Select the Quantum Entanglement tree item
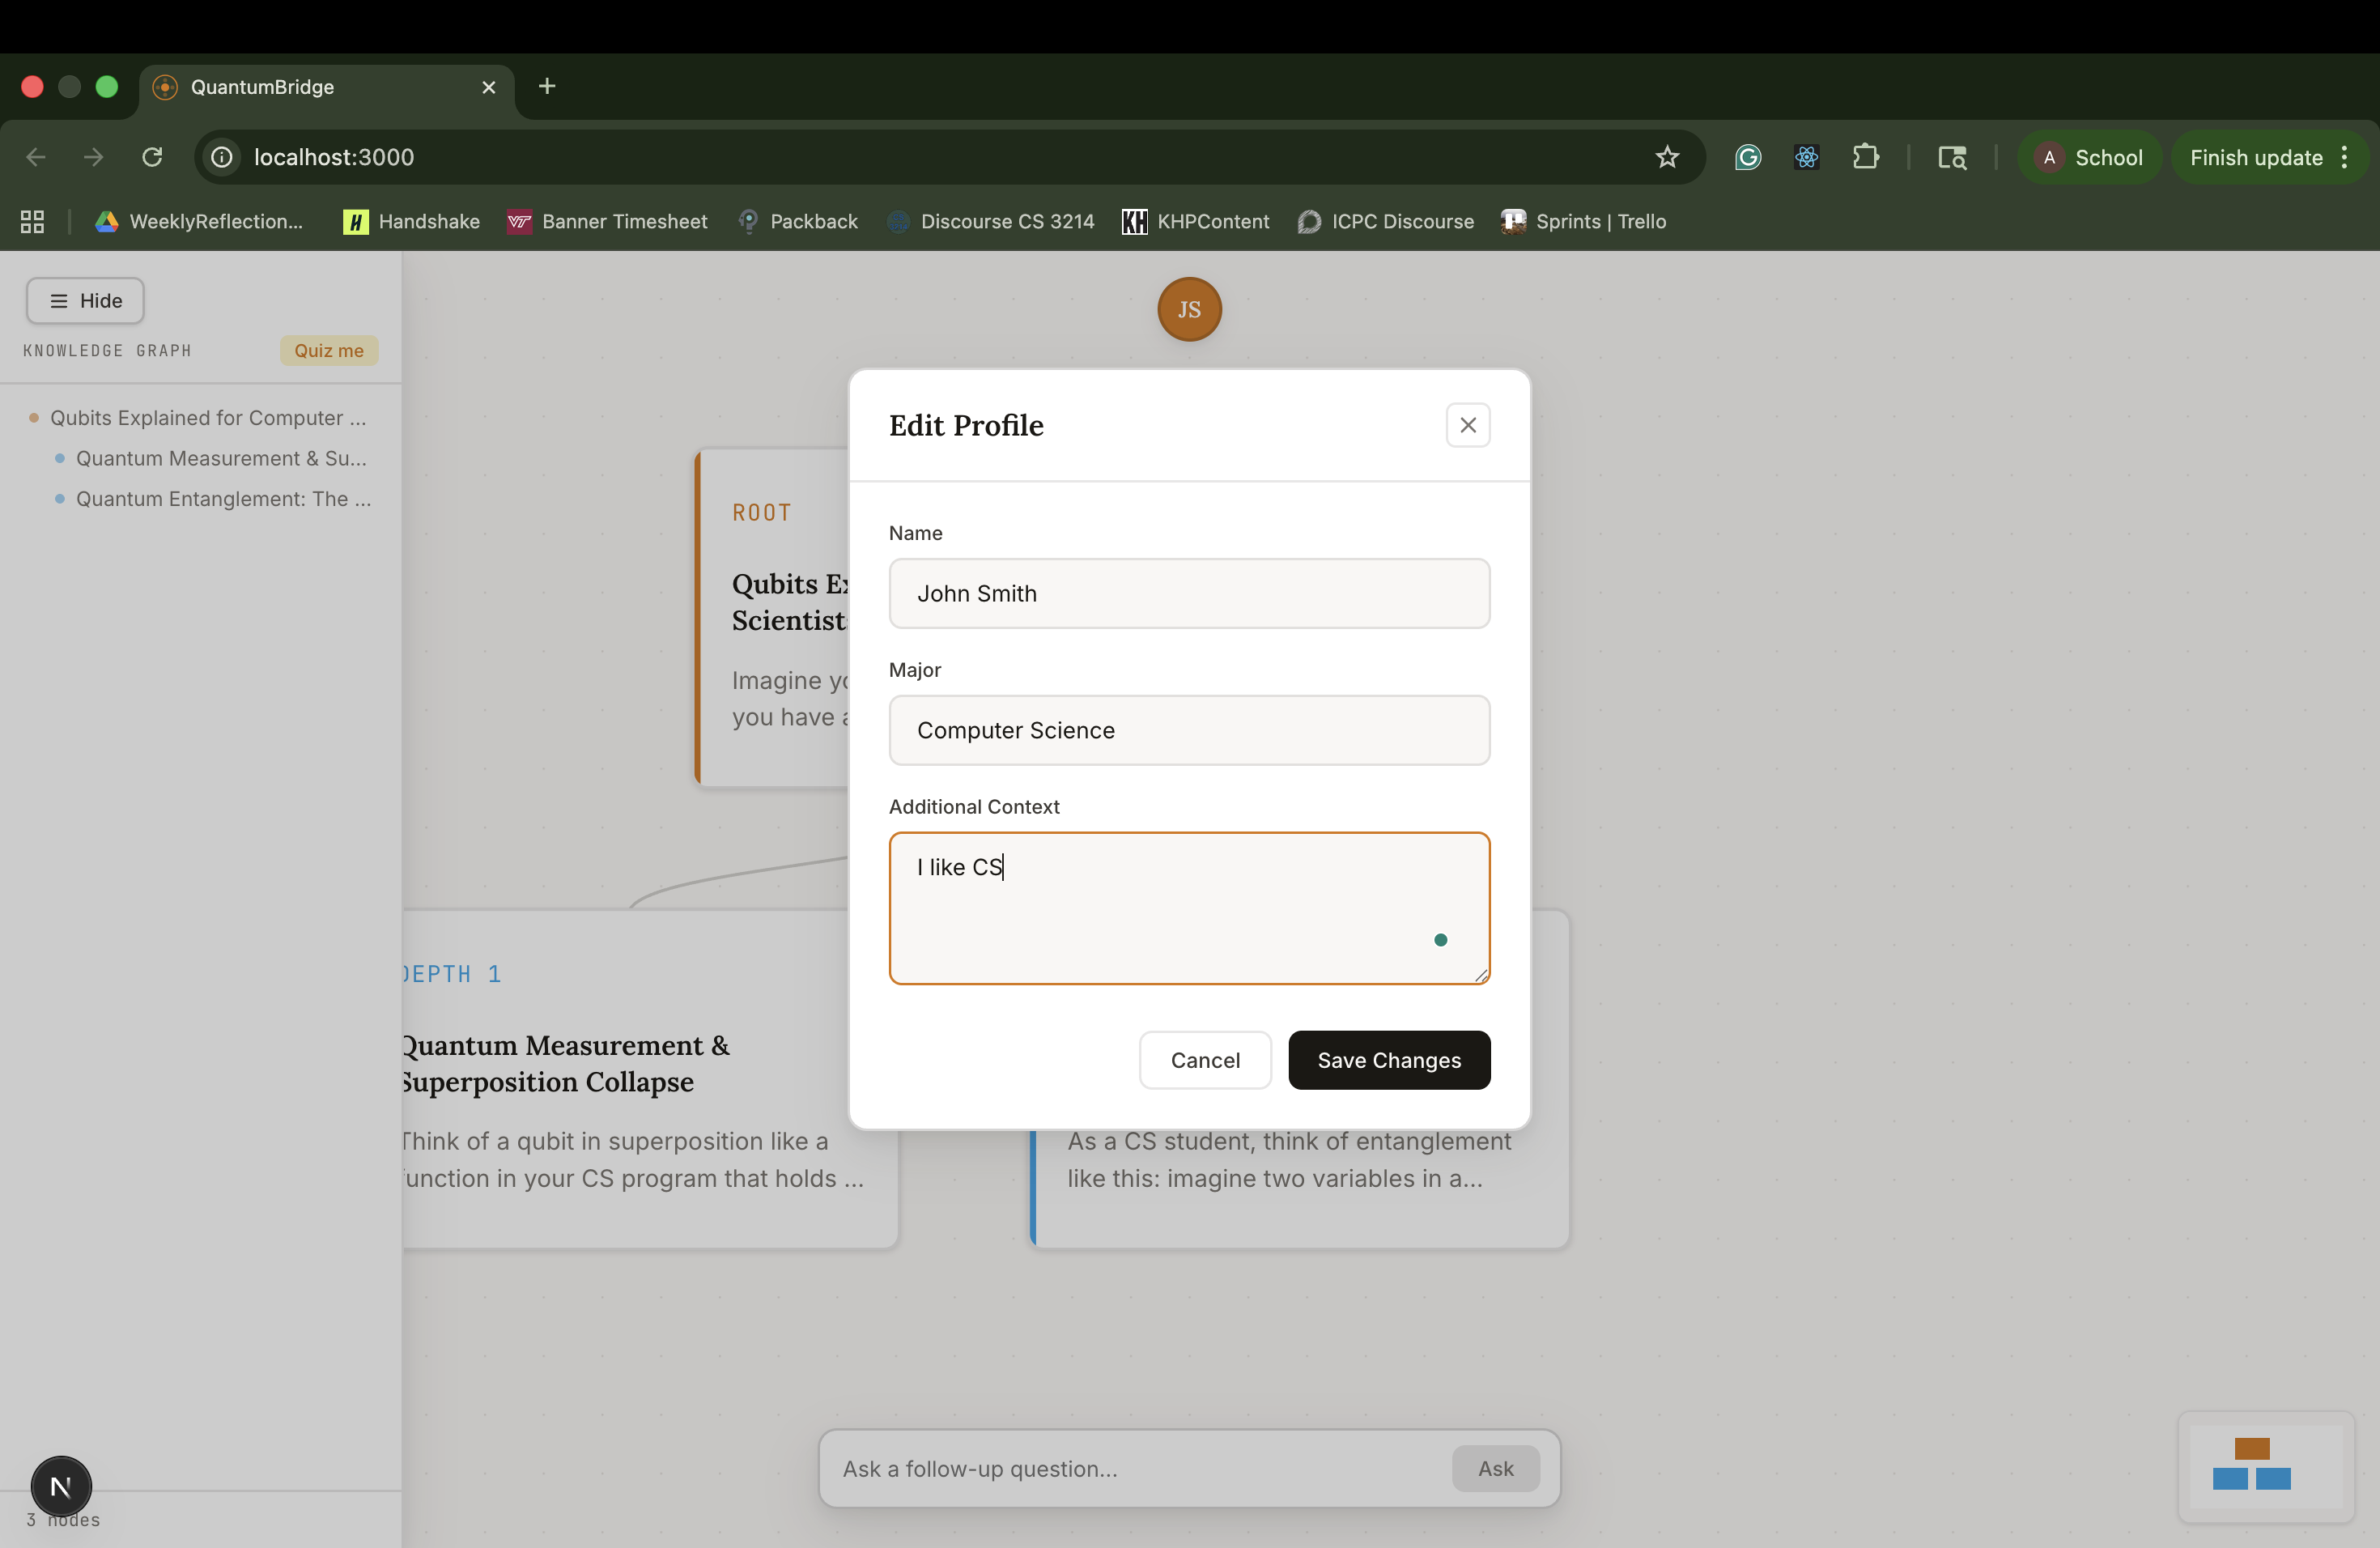Viewport: 2380px width, 1548px height. click(x=222, y=499)
